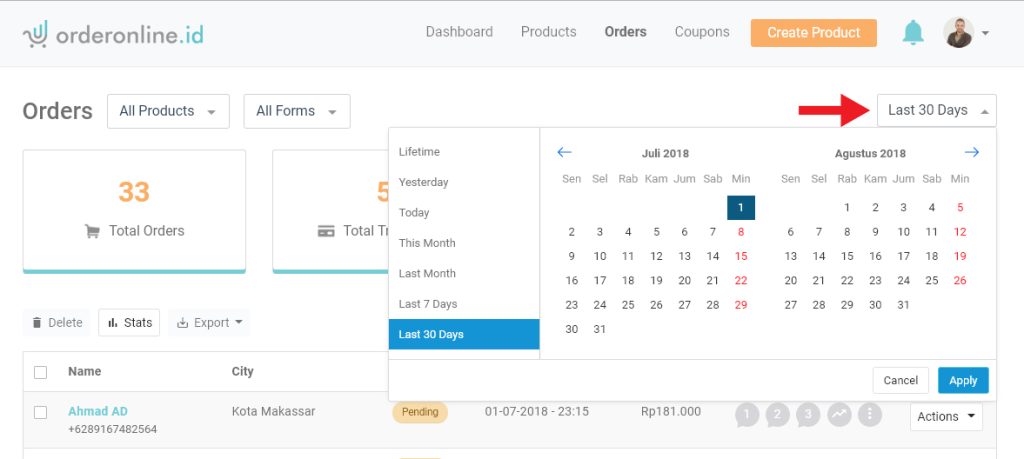Click the Create Product button
The width and height of the screenshot is (1024, 459).
[x=813, y=33]
